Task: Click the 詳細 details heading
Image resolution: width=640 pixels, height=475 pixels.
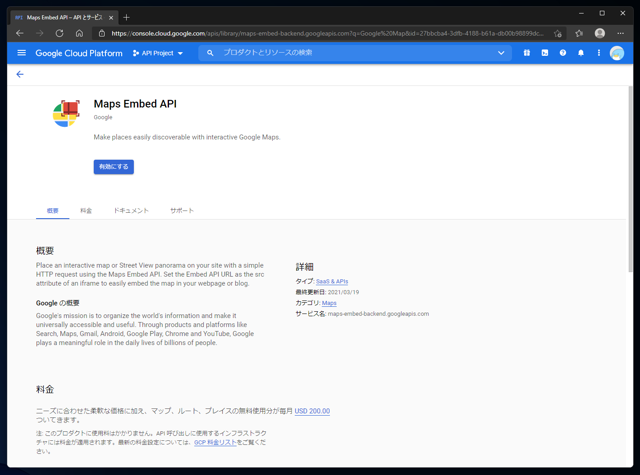Action: coord(304,267)
